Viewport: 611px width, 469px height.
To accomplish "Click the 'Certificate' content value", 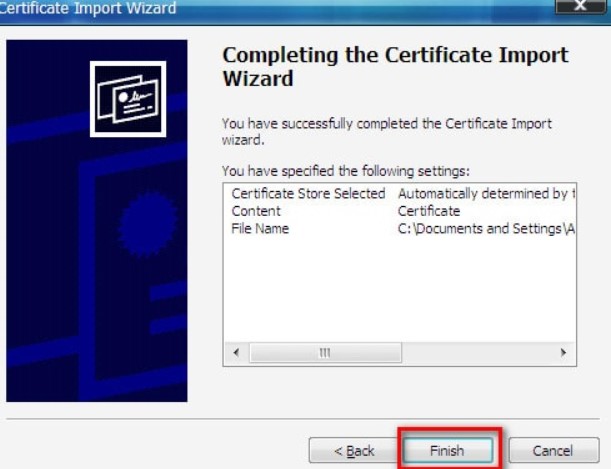I will (x=429, y=211).
